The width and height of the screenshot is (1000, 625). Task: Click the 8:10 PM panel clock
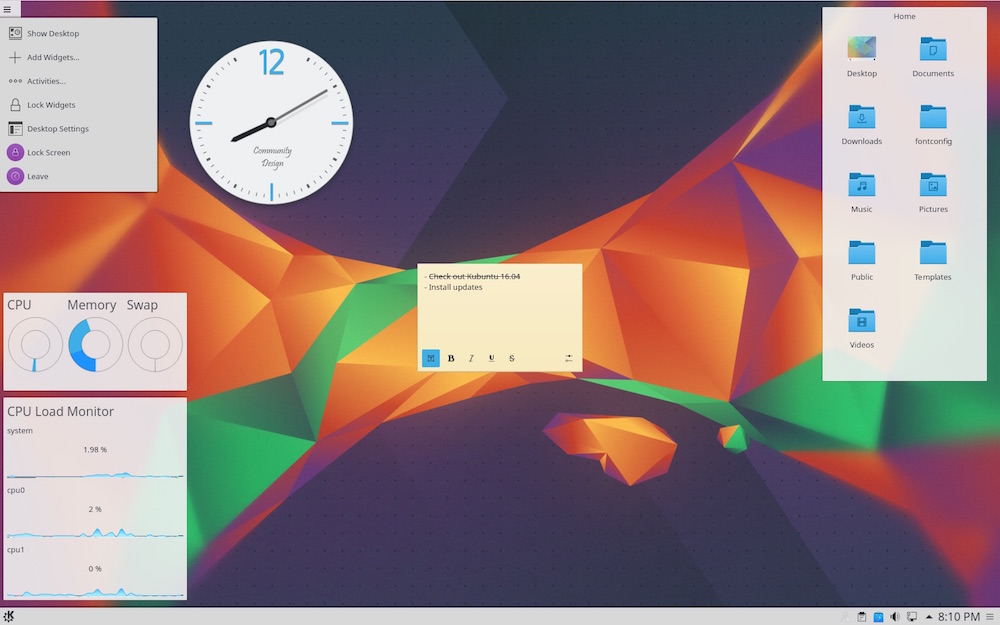(x=958, y=617)
